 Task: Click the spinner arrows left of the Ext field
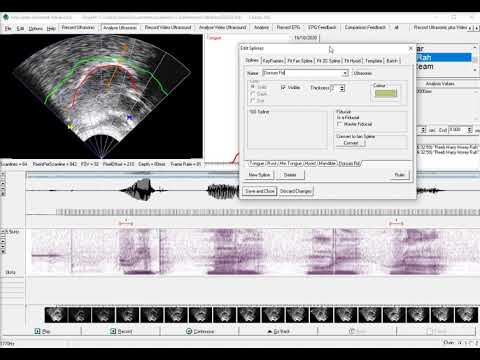[423, 130]
